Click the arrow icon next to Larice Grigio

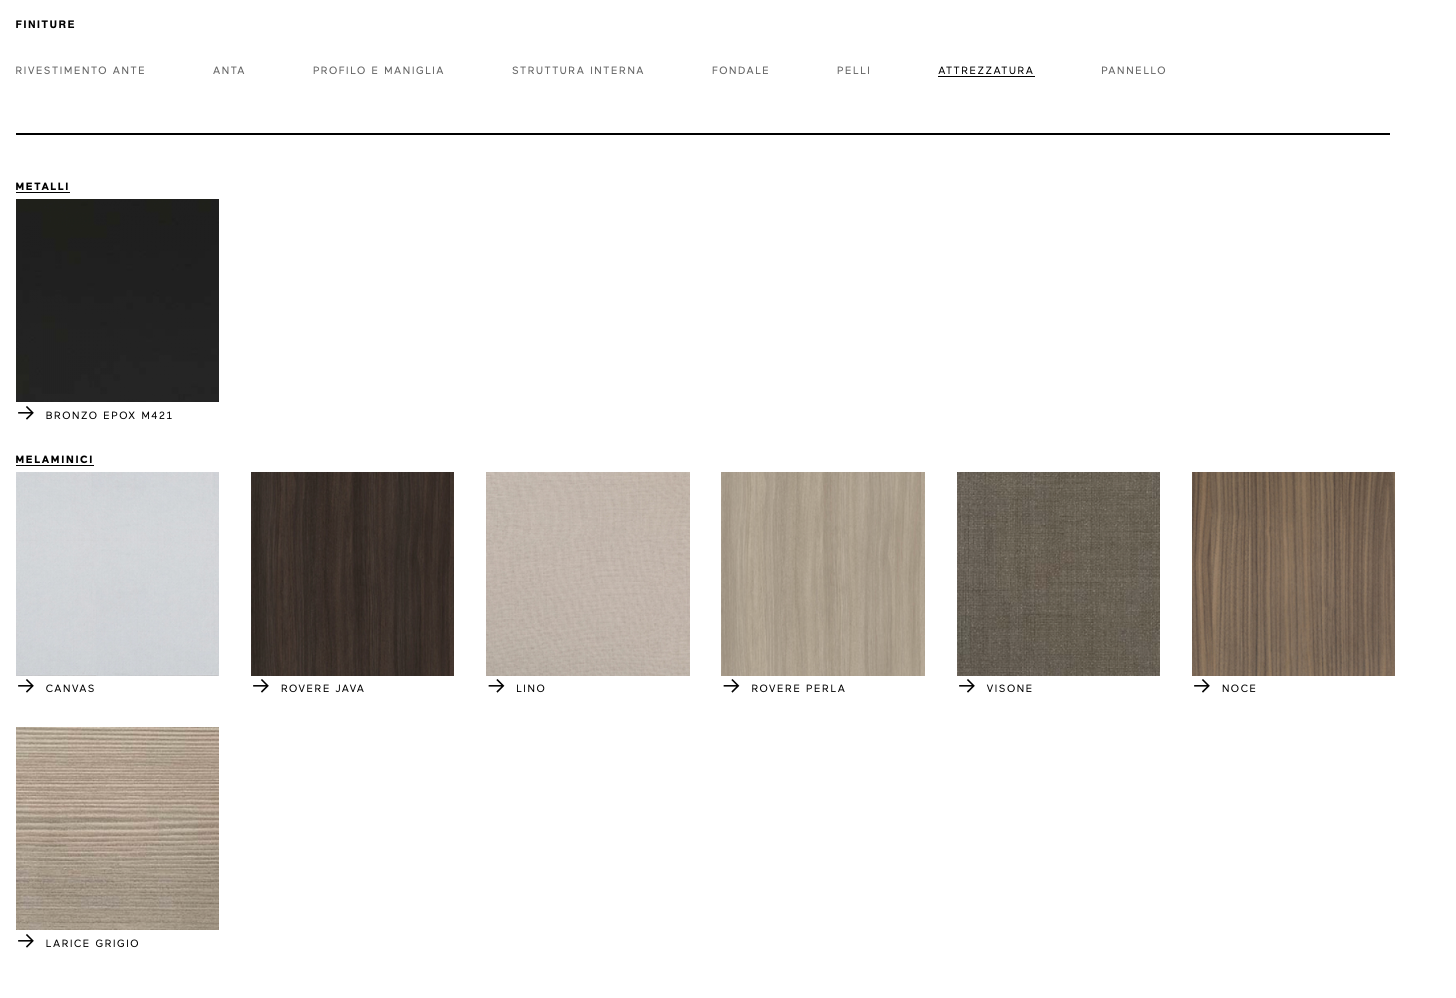point(26,941)
